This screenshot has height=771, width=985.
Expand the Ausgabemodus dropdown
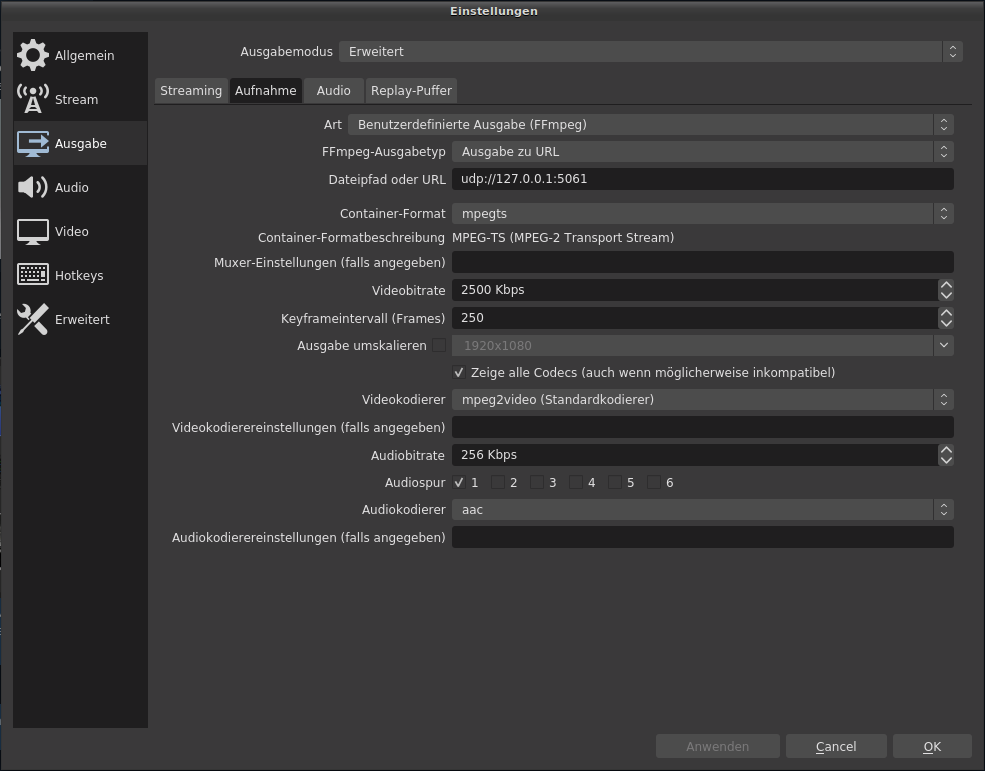pos(650,51)
